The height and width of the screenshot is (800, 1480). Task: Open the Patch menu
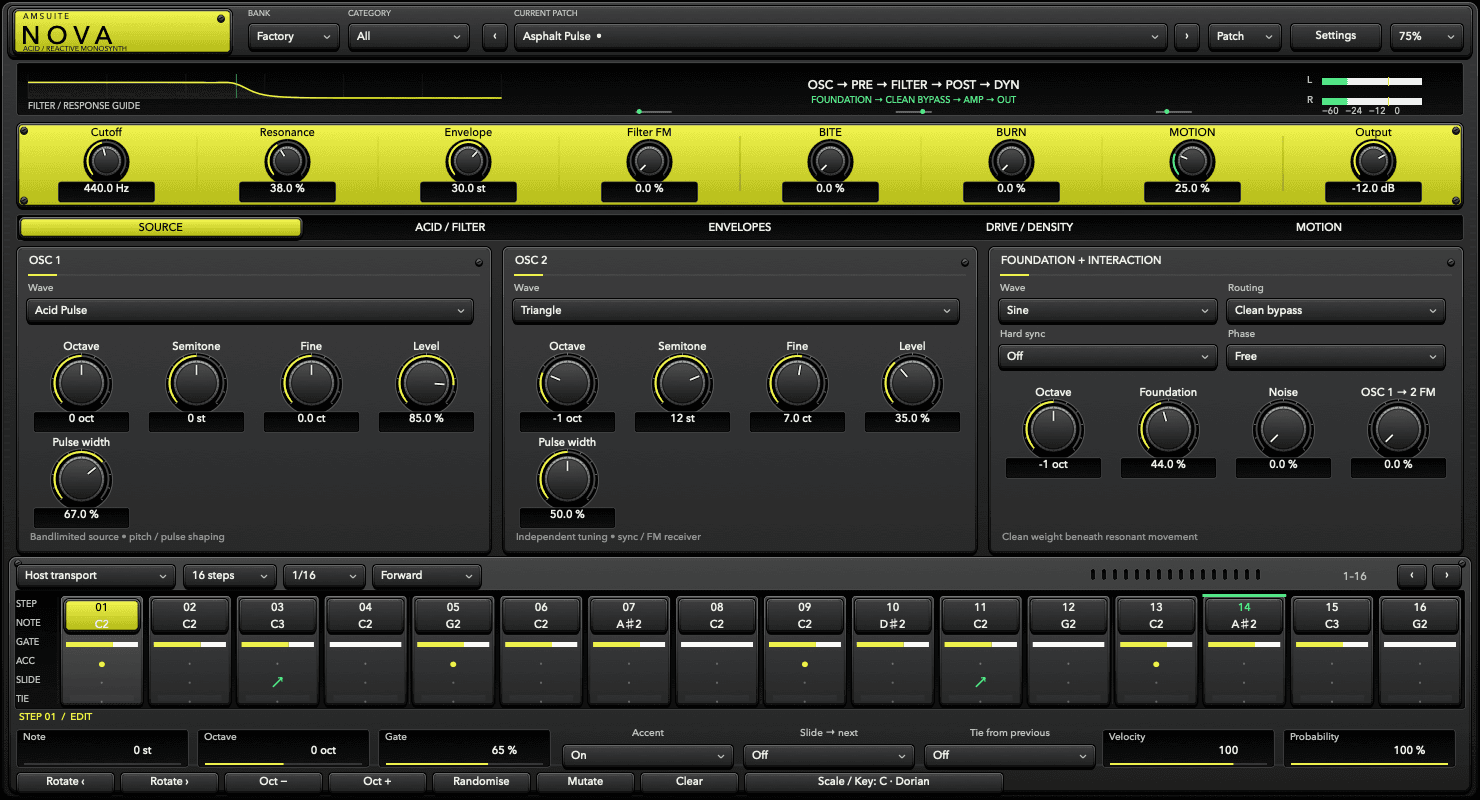(x=1244, y=36)
